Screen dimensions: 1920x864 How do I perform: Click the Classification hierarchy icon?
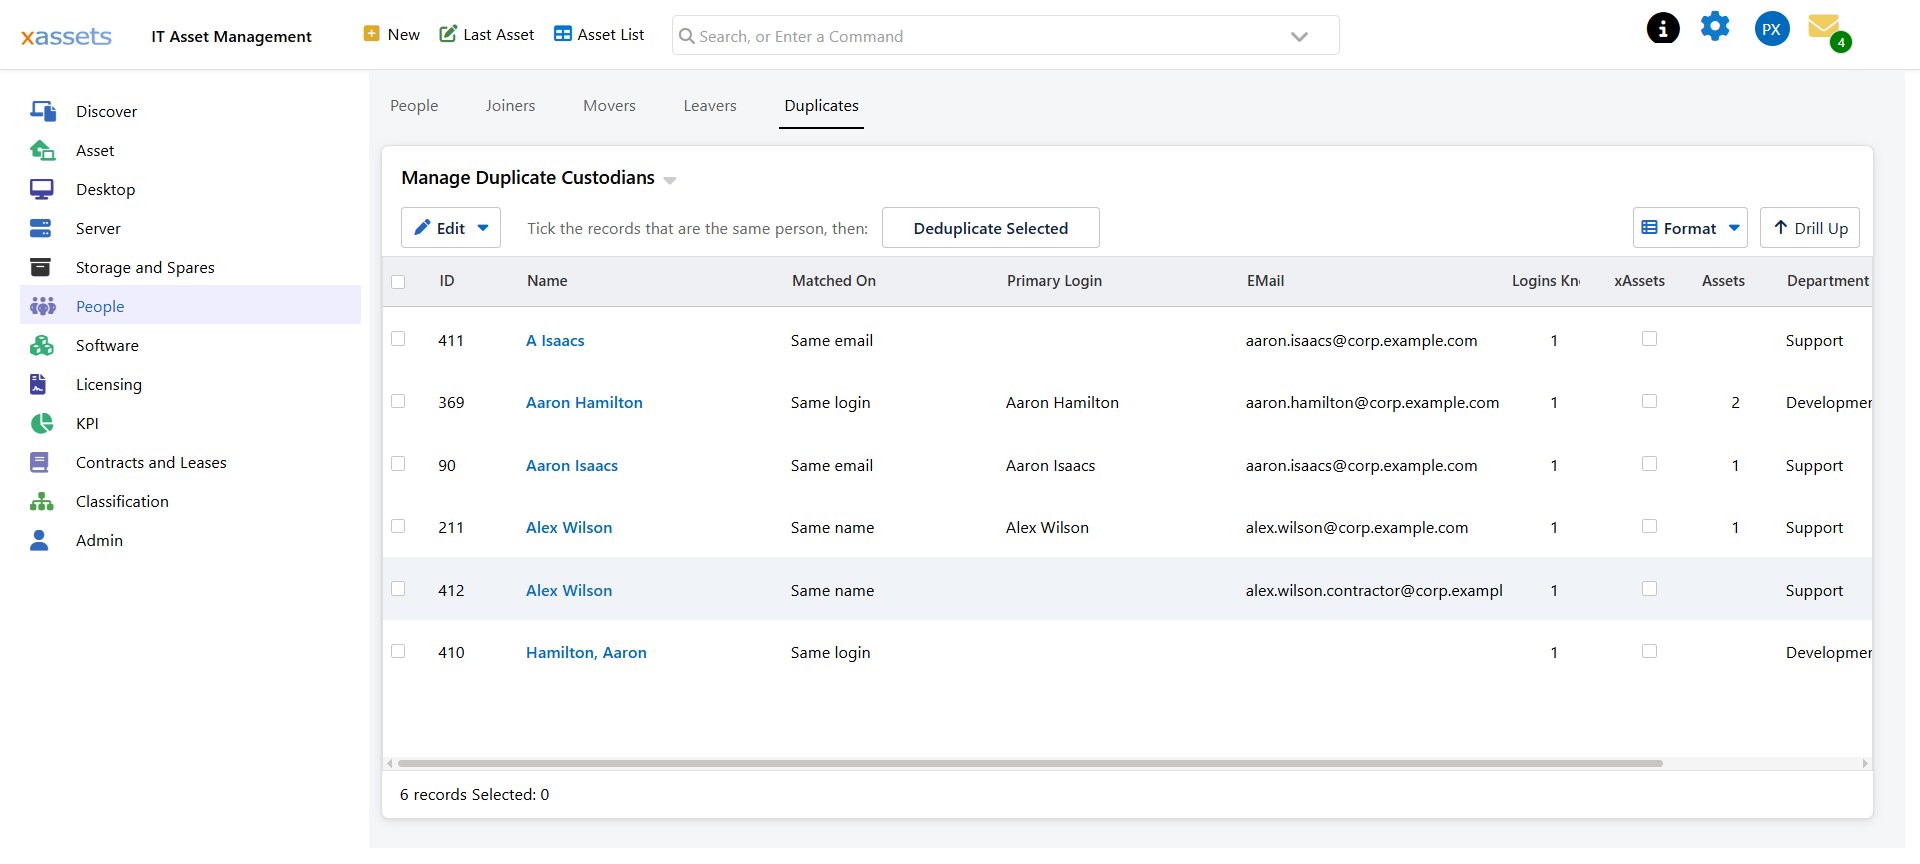pyautogui.click(x=42, y=501)
